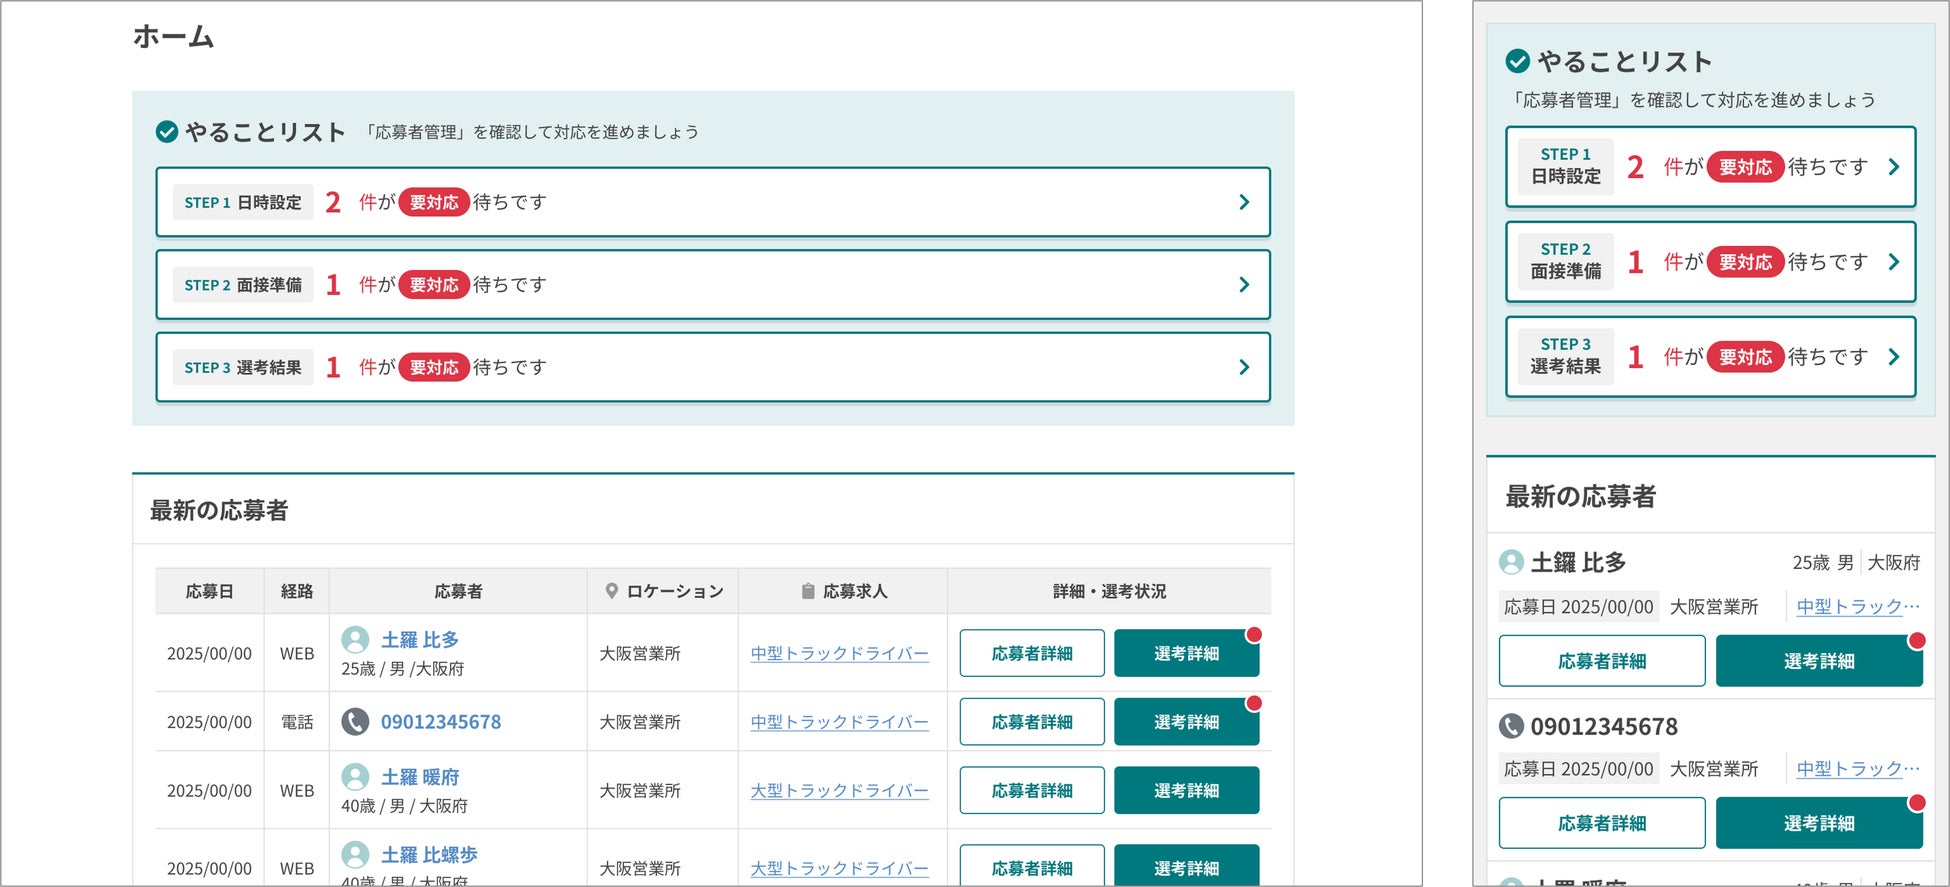Click location pin icon in ロケーション header
Image resolution: width=1950 pixels, height=887 pixels.
coord(611,591)
